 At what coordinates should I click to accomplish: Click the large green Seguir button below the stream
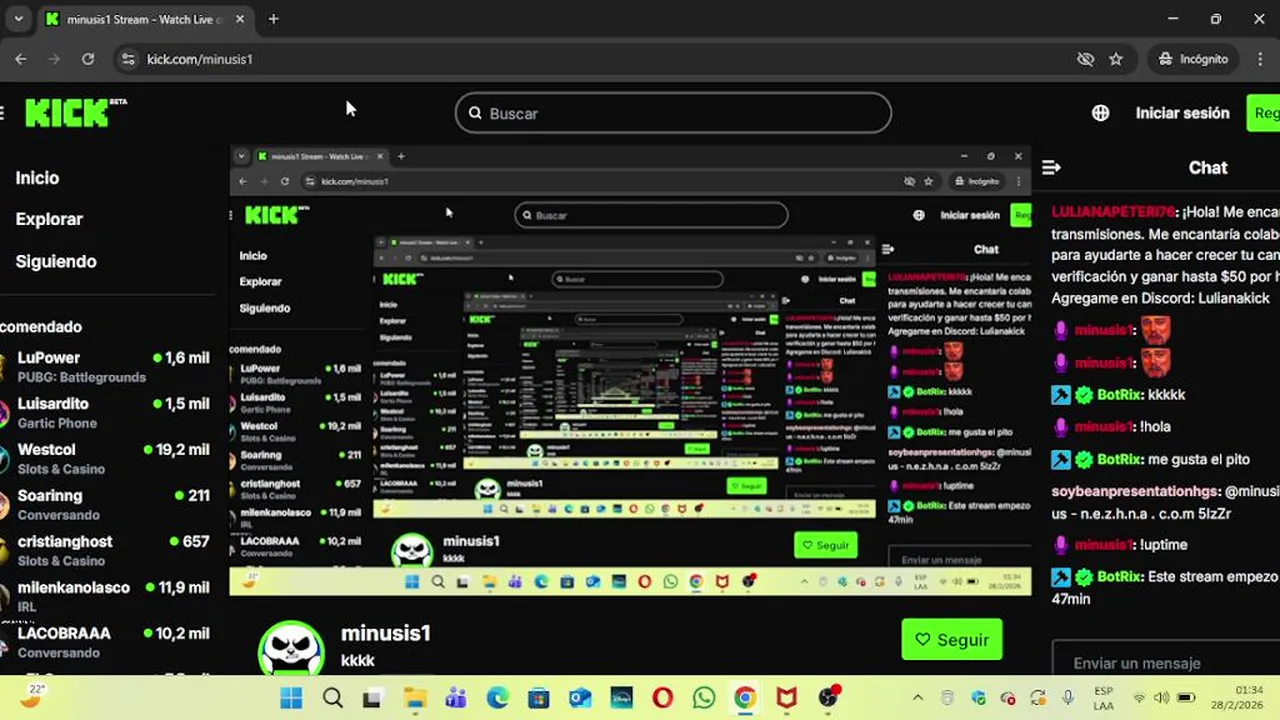[952, 640]
